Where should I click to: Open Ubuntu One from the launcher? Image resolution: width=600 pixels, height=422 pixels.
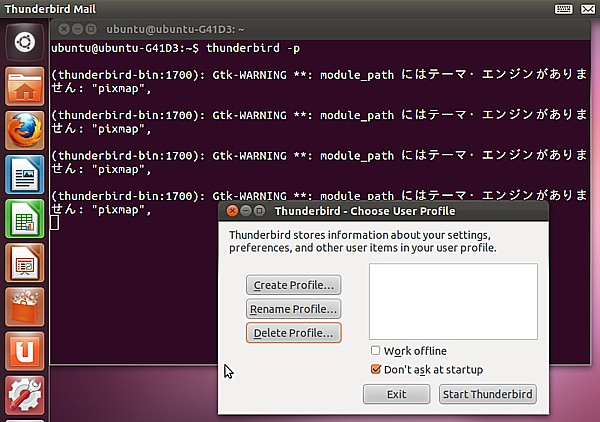[23, 353]
